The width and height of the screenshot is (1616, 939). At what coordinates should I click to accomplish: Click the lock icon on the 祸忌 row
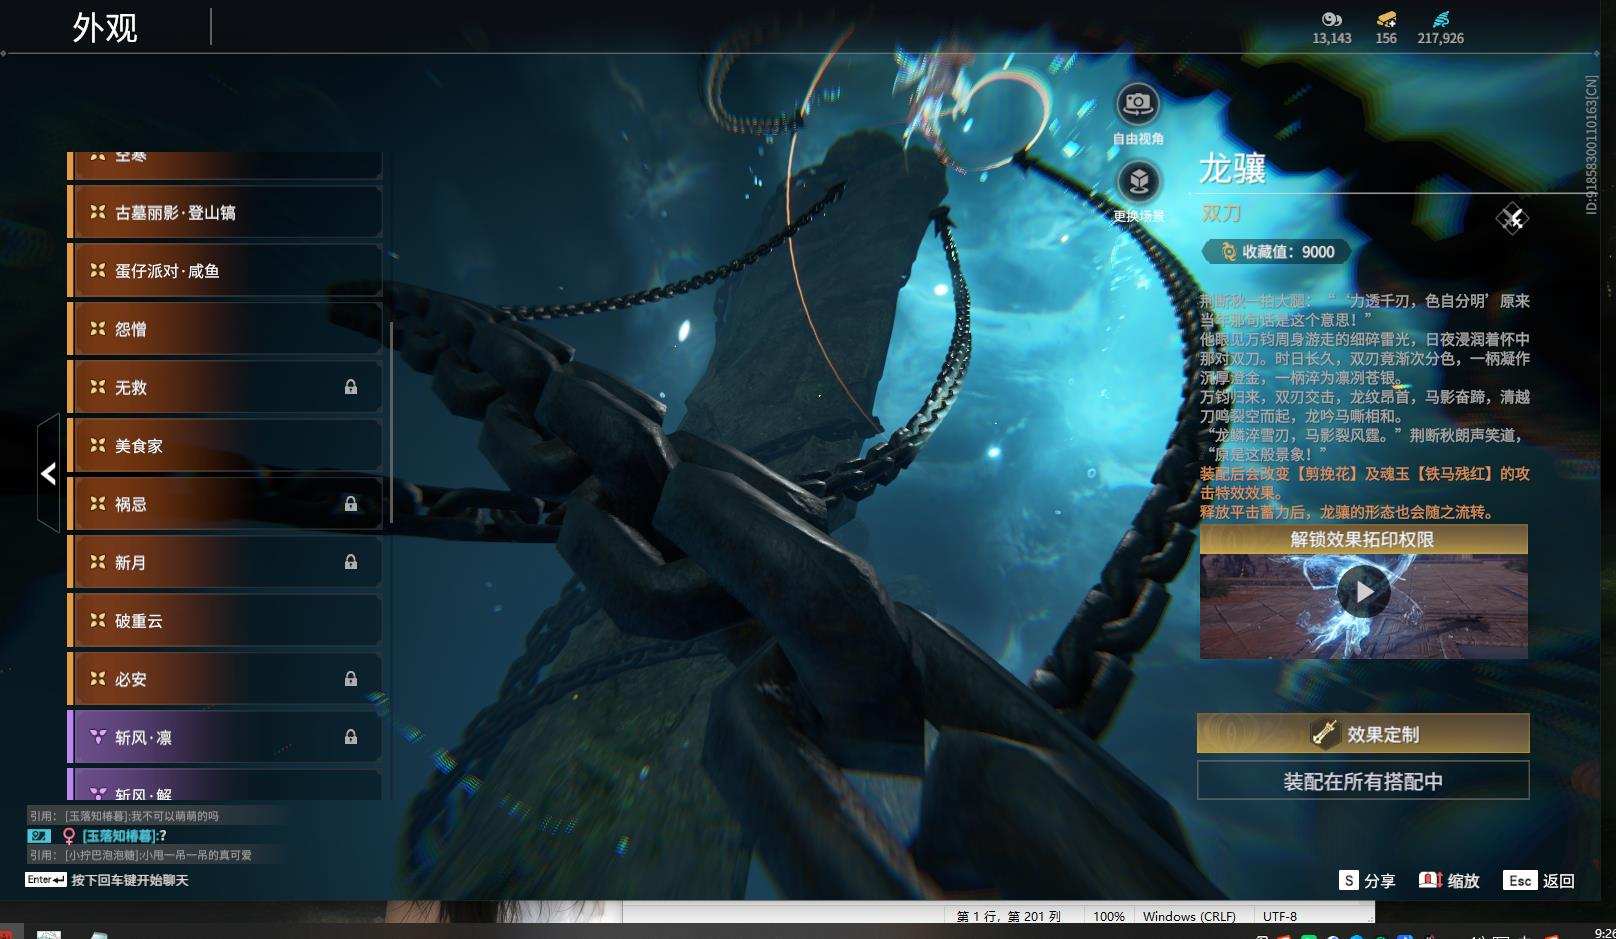(x=351, y=504)
